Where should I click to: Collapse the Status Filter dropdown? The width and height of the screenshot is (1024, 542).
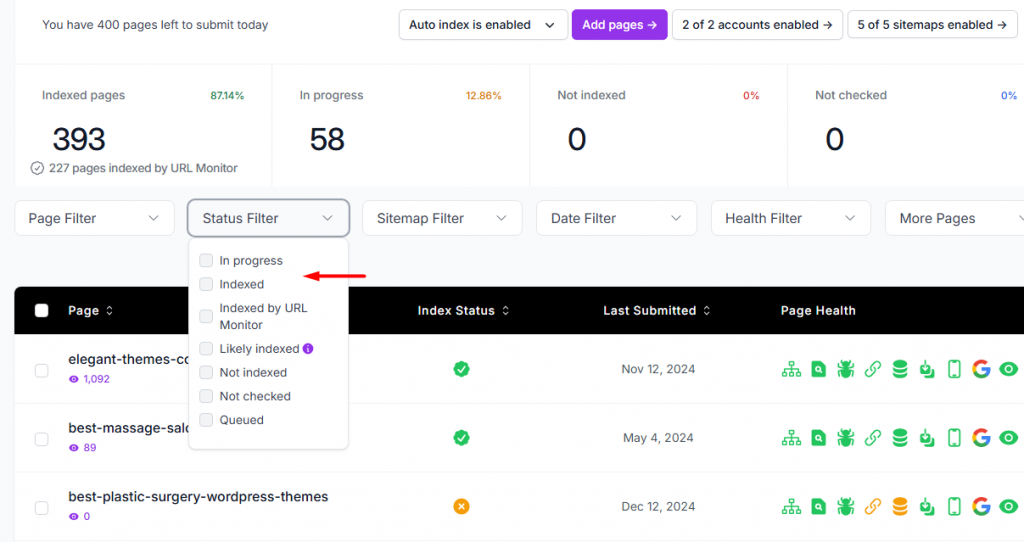268,218
